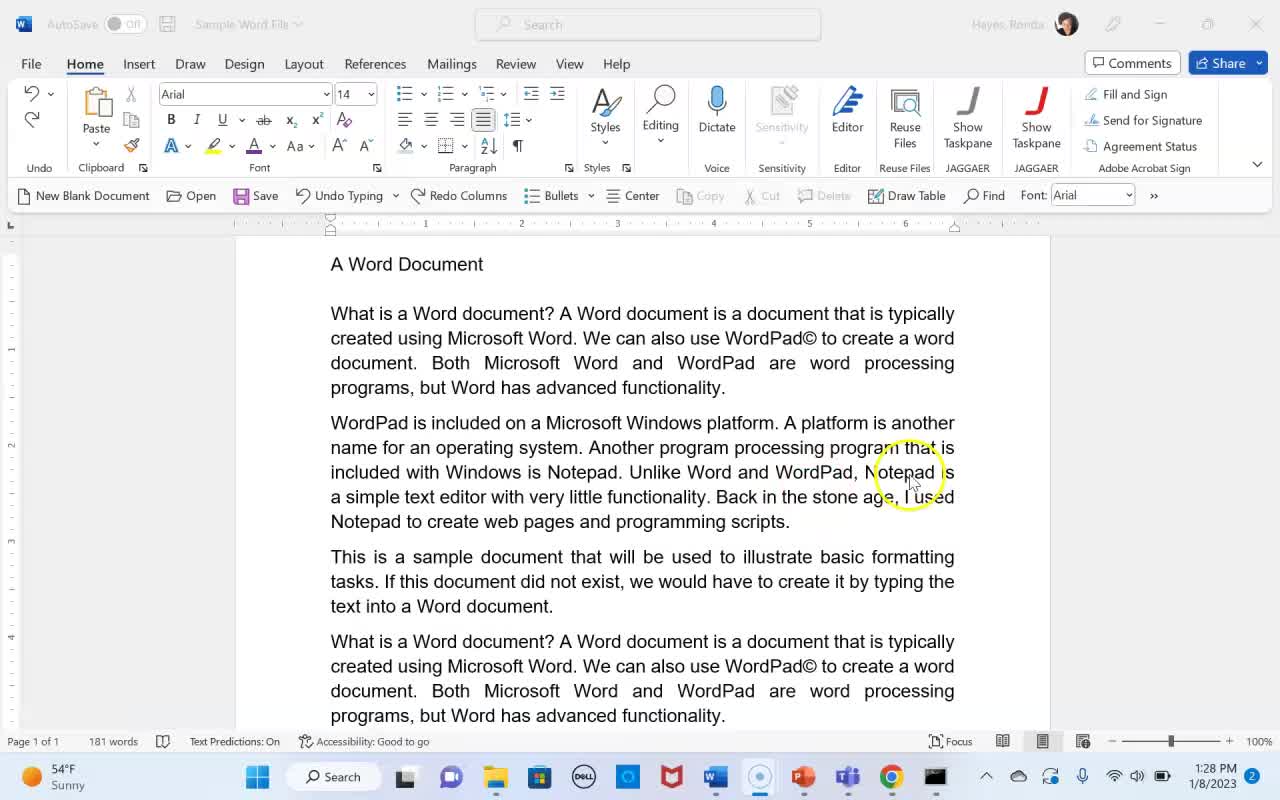Toggle AutoSave switch

click(x=125, y=24)
